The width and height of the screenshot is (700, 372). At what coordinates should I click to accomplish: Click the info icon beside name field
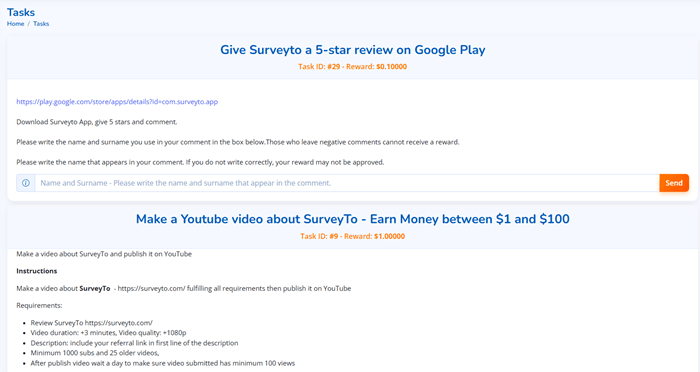tap(26, 183)
